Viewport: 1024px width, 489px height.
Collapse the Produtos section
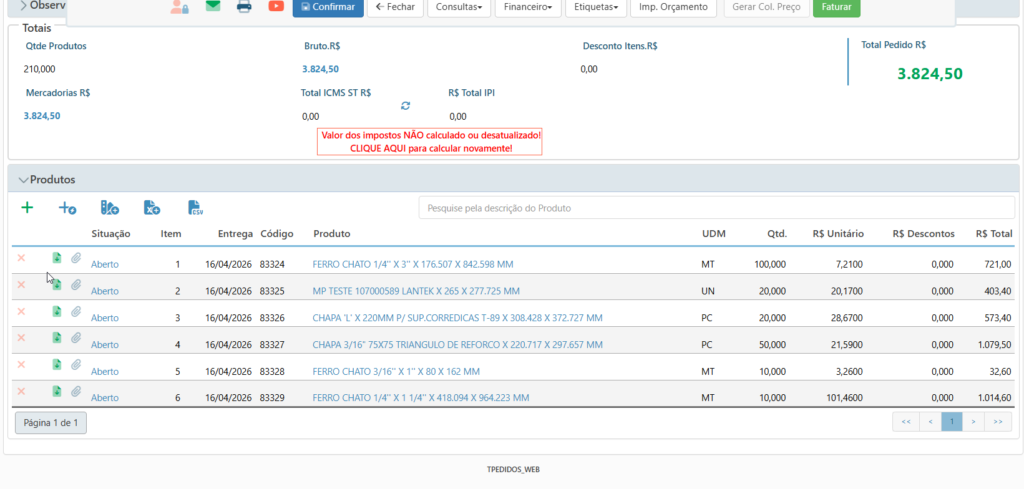point(24,180)
